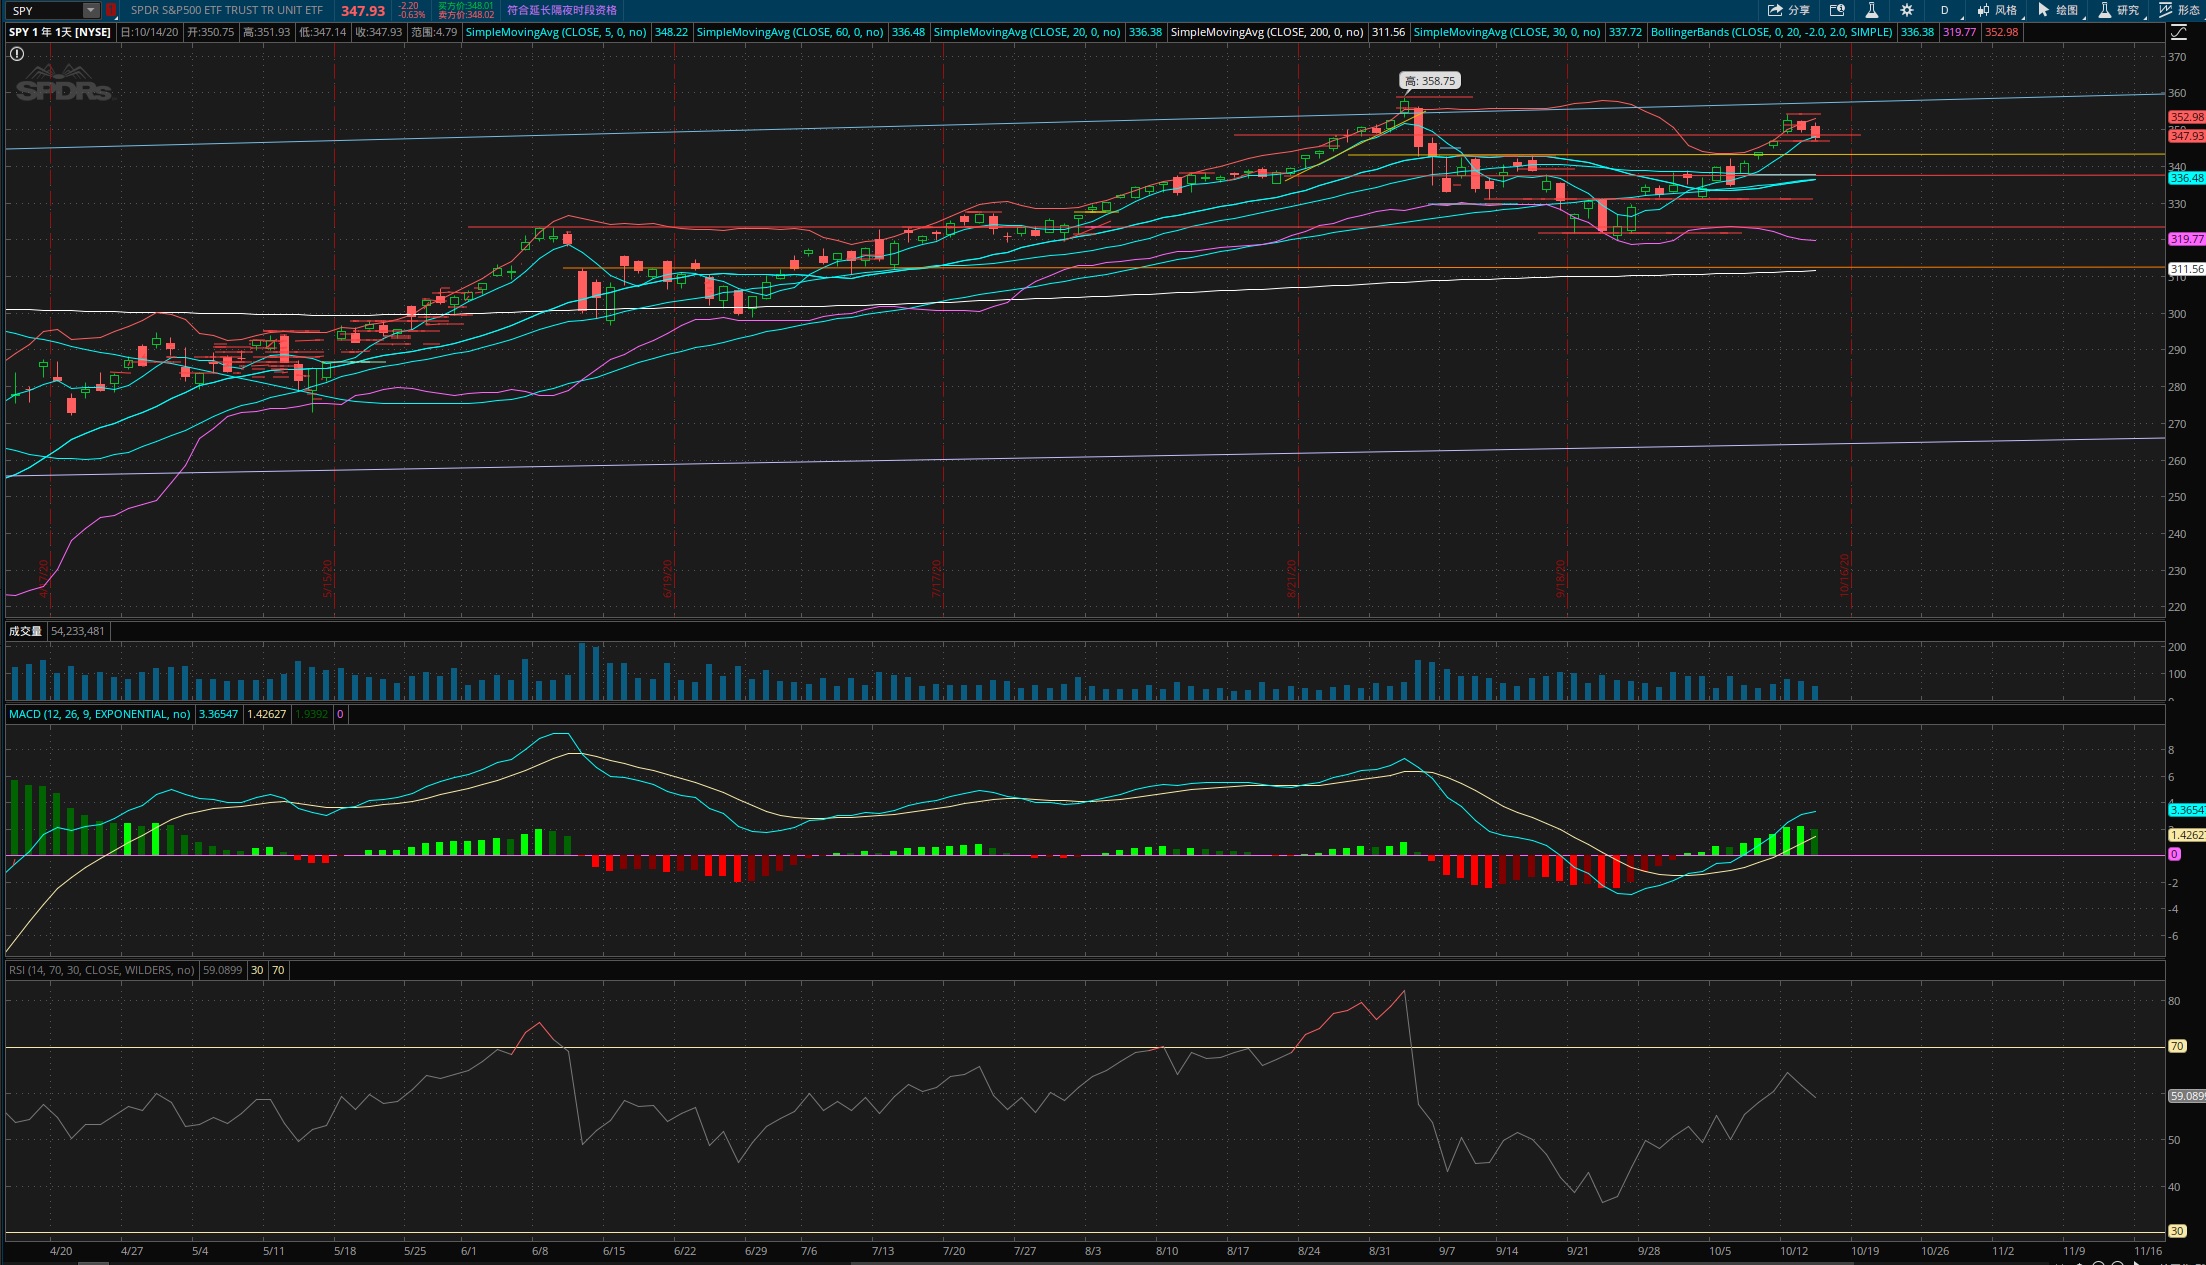Click the price-axis scale settings icon
The height and width of the screenshot is (1265, 2206).
(2179, 32)
